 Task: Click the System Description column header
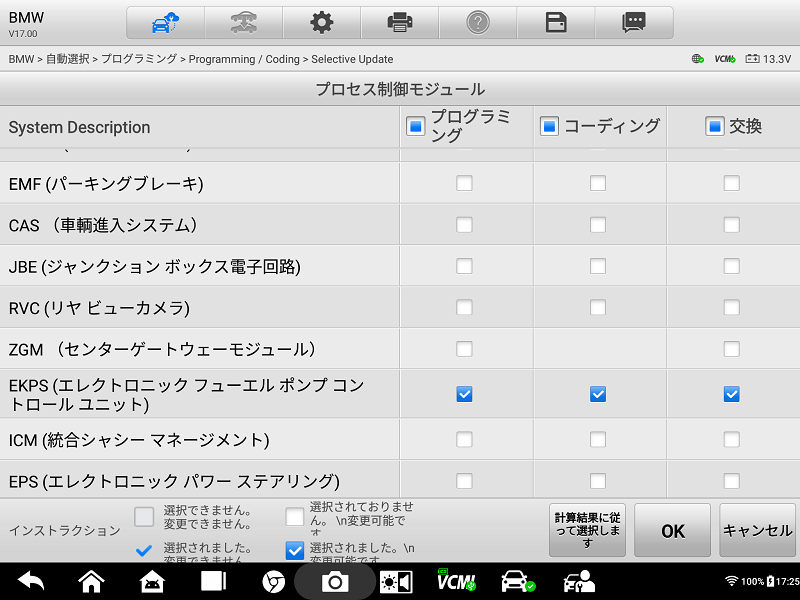click(80, 127)
